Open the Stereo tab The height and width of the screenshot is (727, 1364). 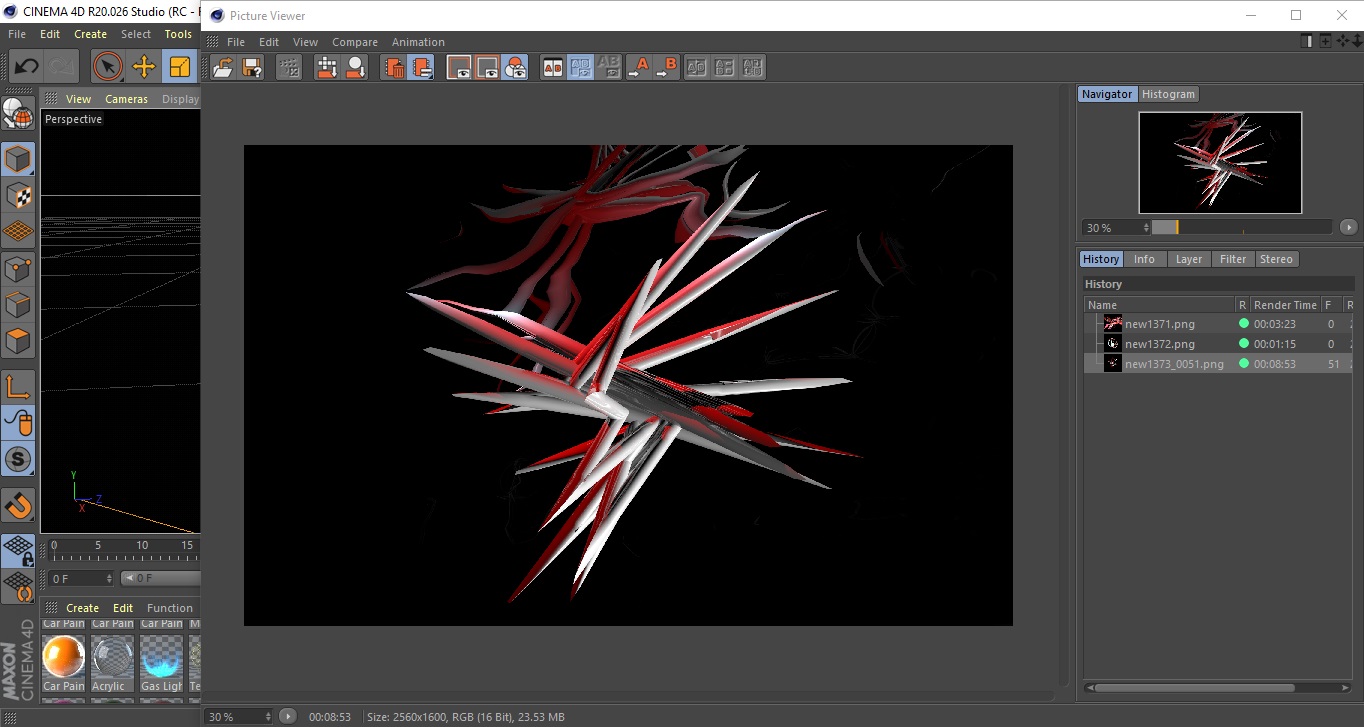click(1276, 259)
